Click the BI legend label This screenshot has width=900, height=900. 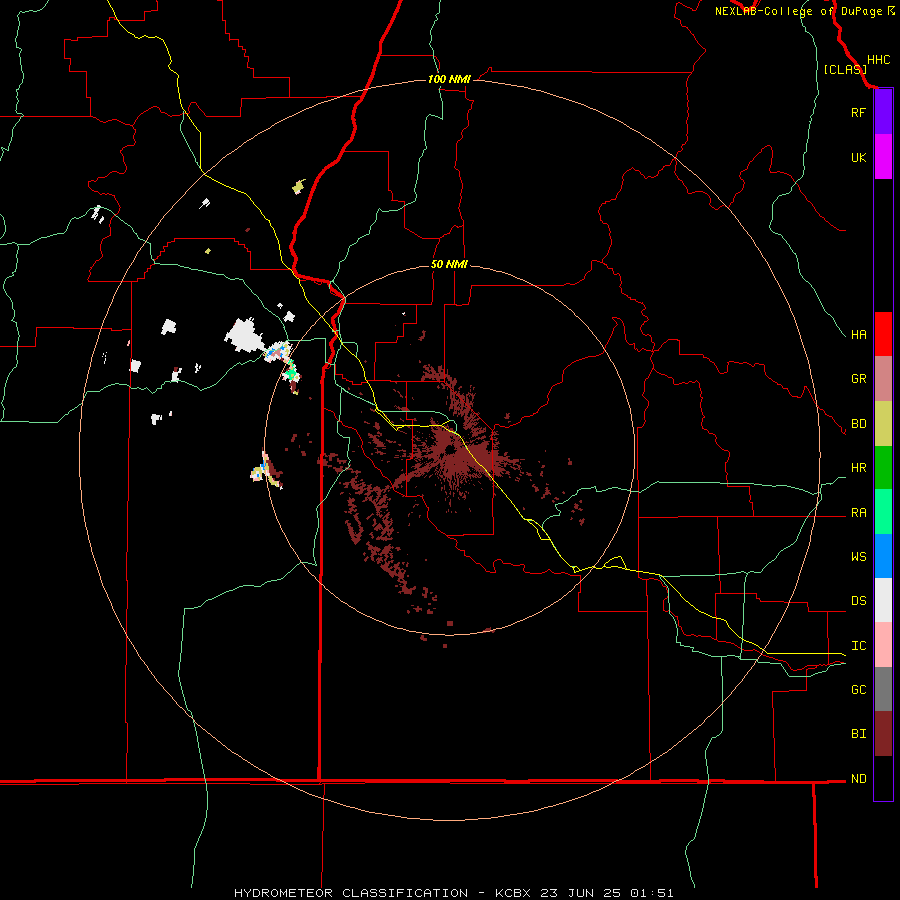coord(858,734)
